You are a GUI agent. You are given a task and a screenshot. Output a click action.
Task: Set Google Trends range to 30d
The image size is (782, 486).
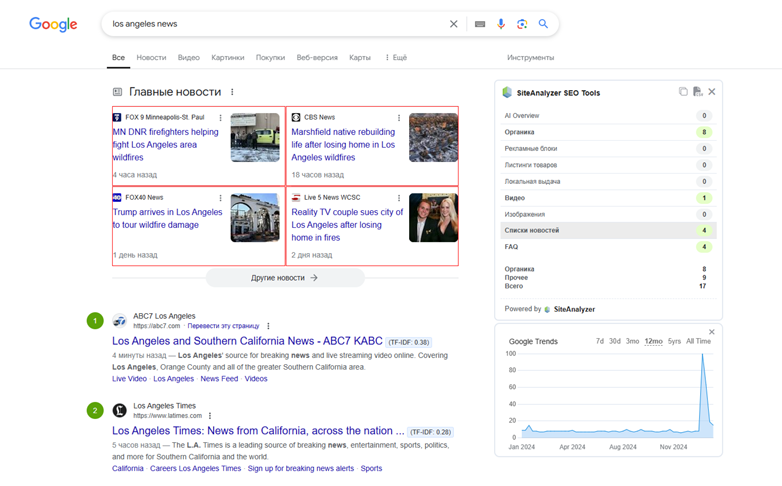614,341
